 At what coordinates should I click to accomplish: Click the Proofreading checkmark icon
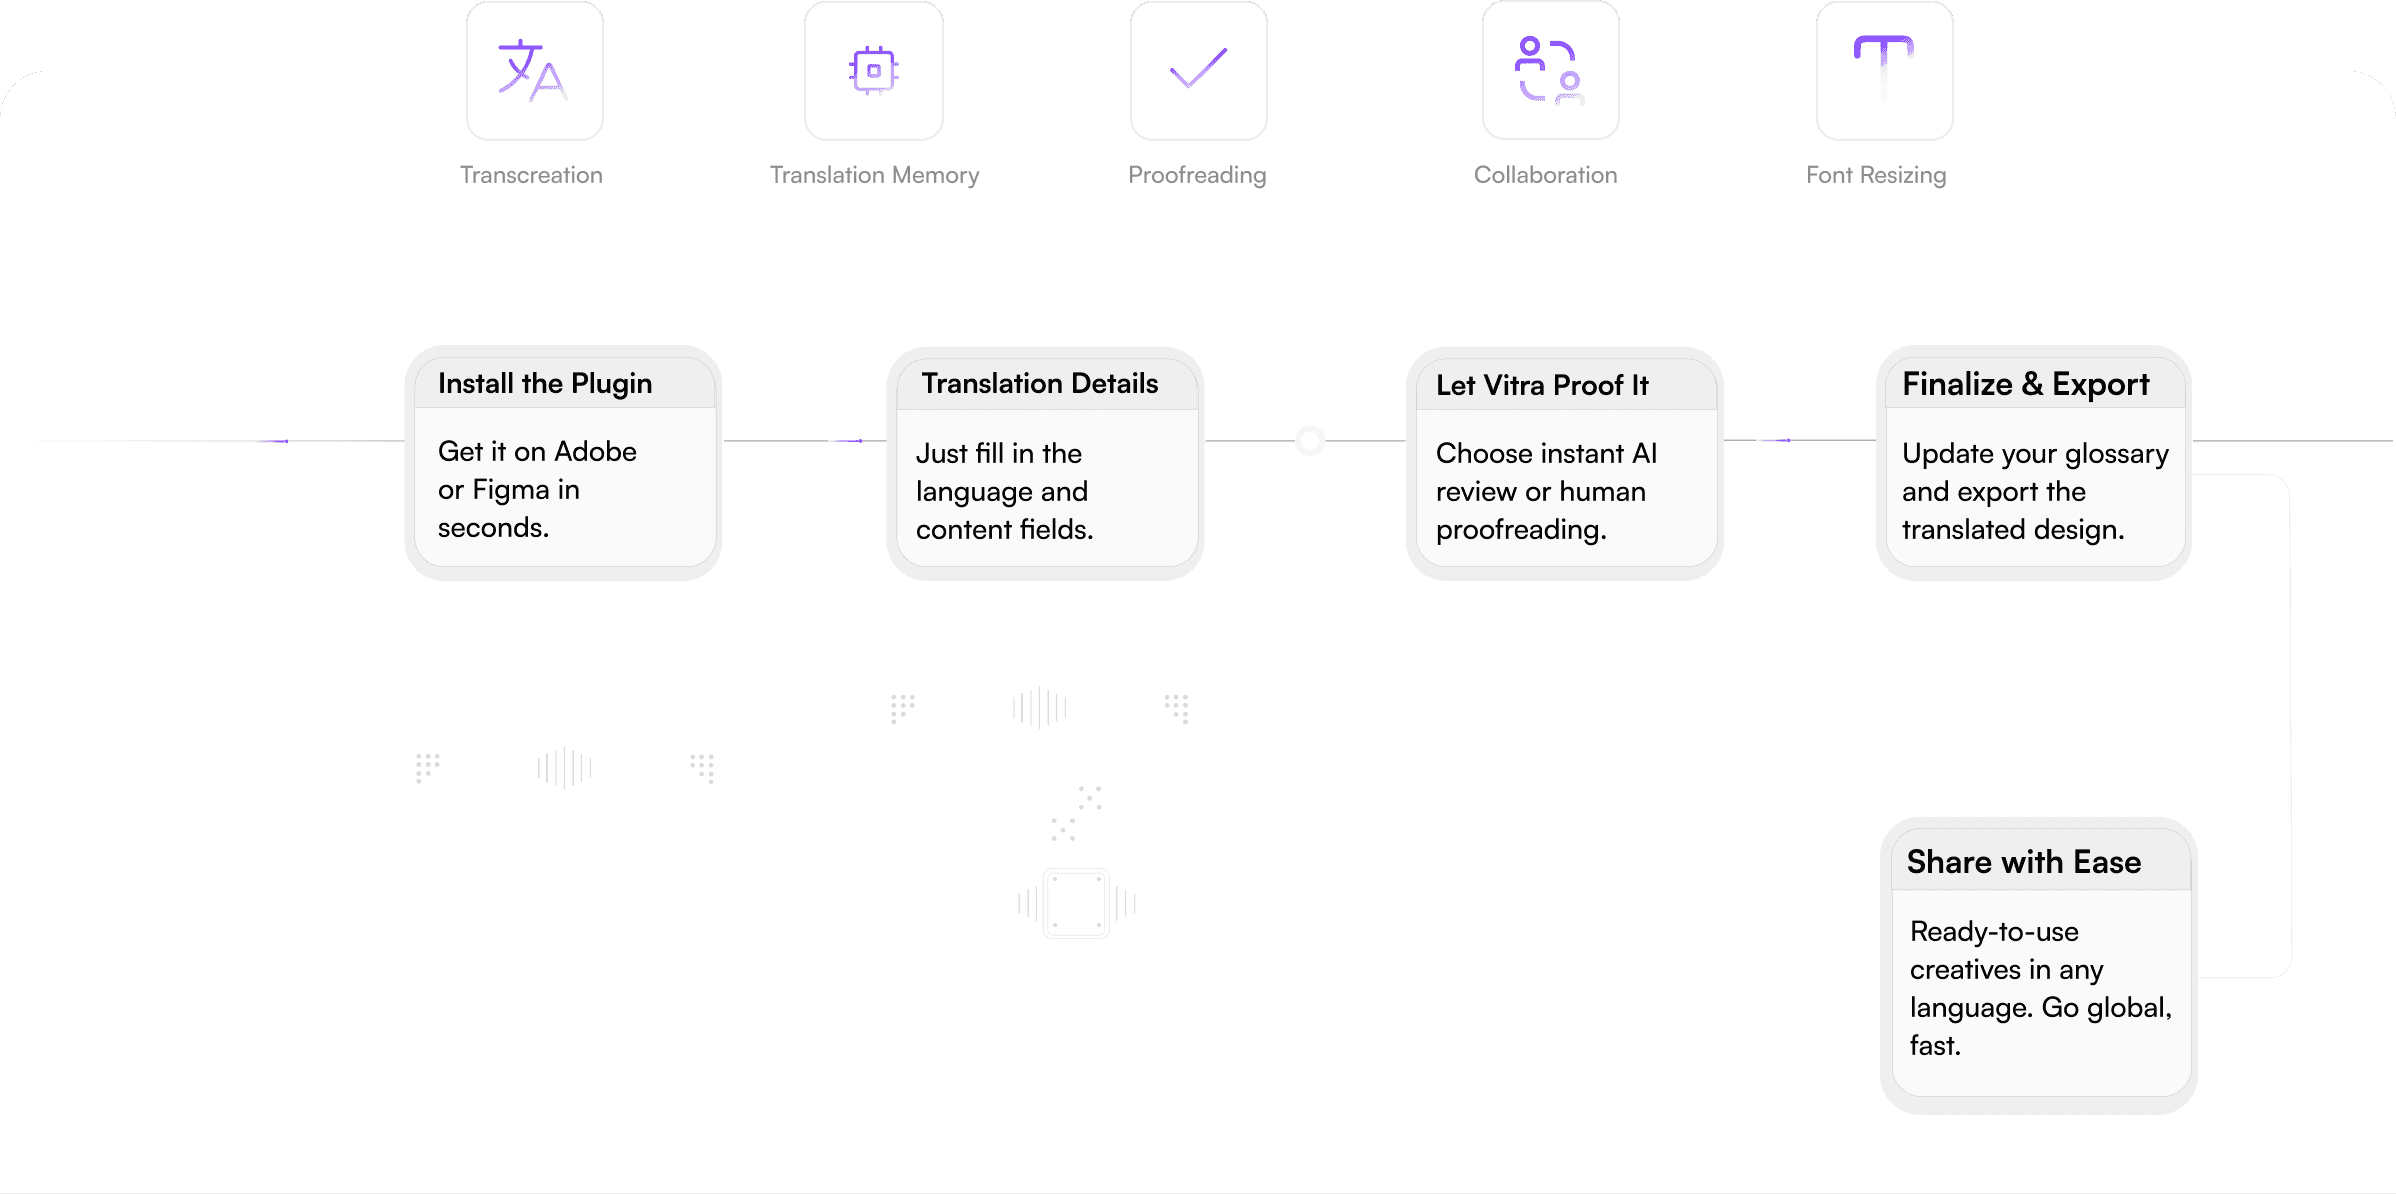(1198, 70)
